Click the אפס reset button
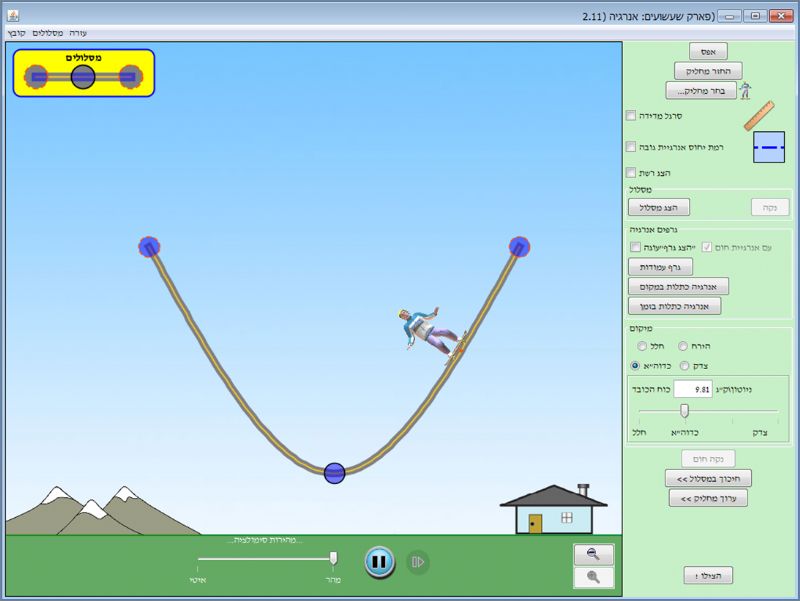800x601 pixels. (x=708, y=51)
